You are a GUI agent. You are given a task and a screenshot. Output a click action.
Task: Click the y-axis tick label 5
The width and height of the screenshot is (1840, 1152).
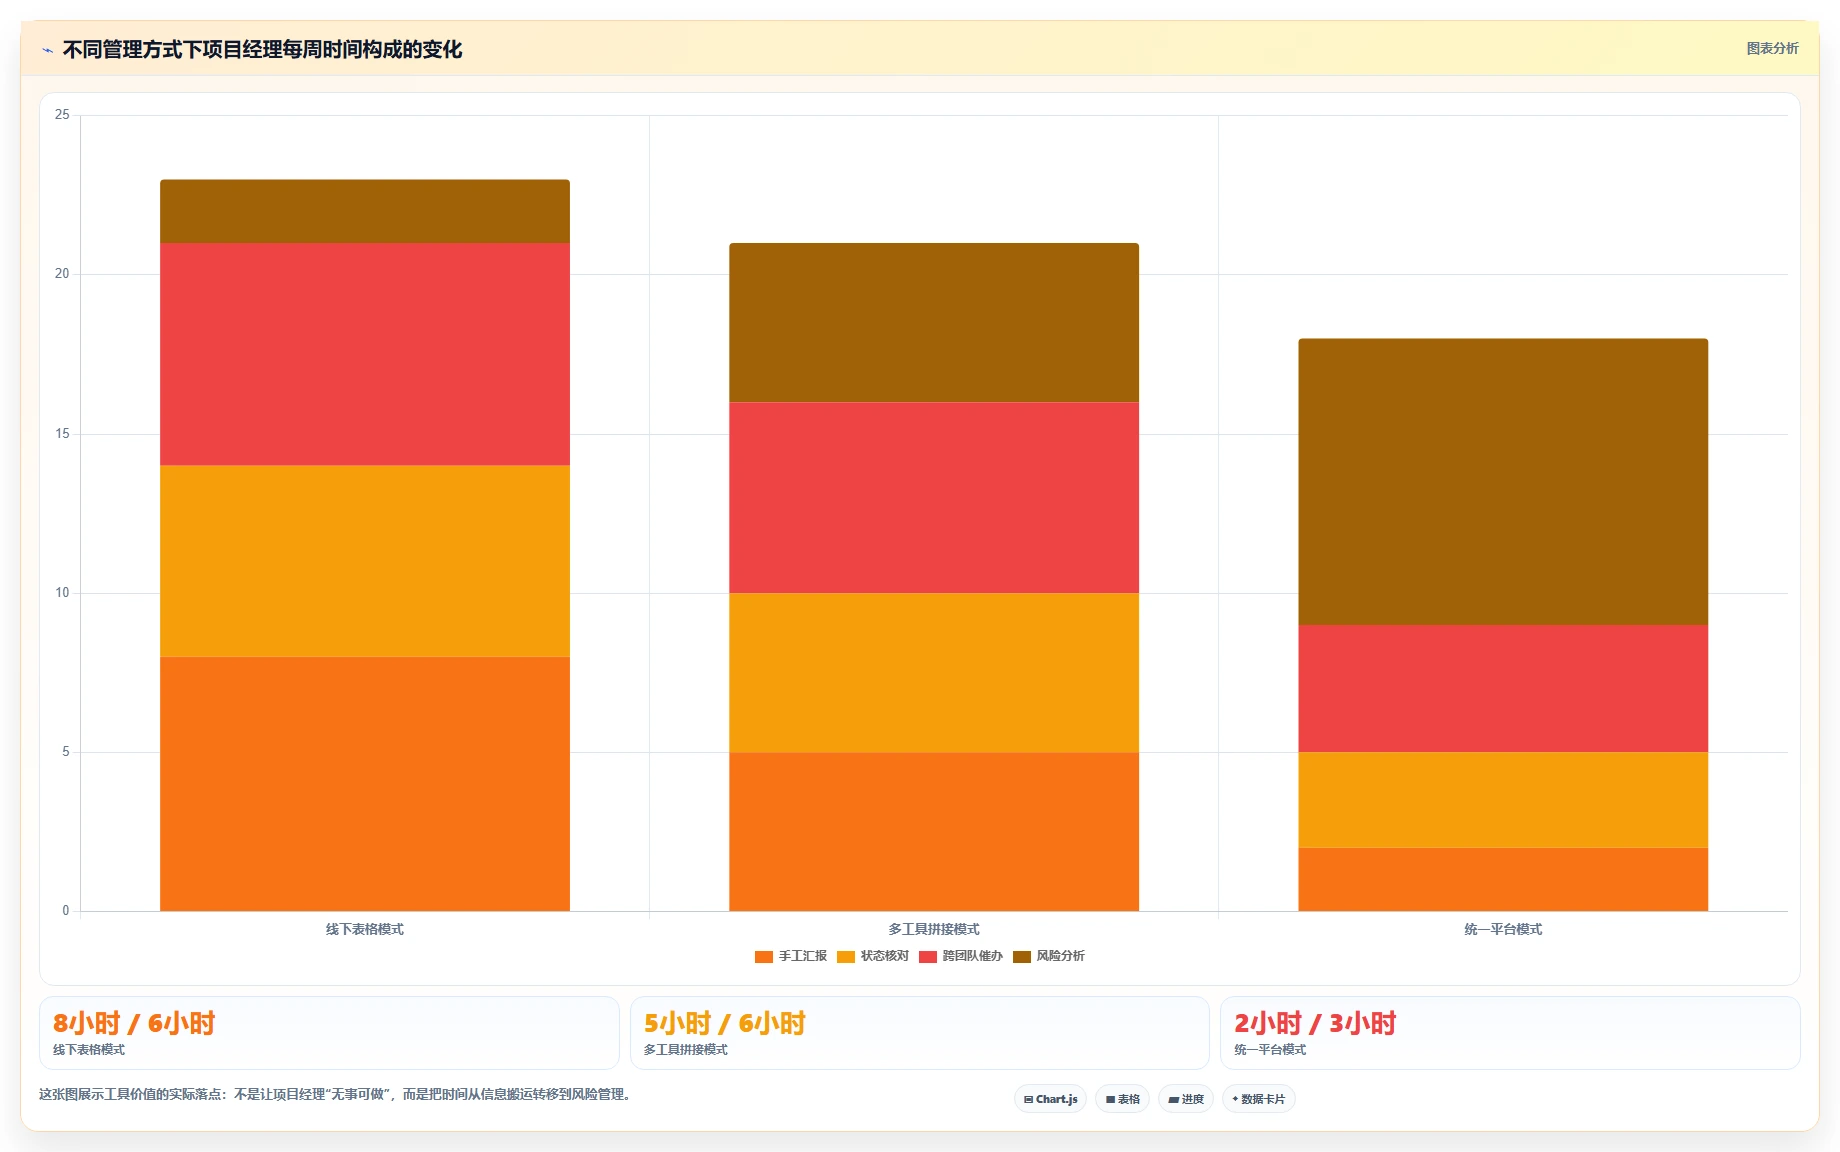click(66, 752)
